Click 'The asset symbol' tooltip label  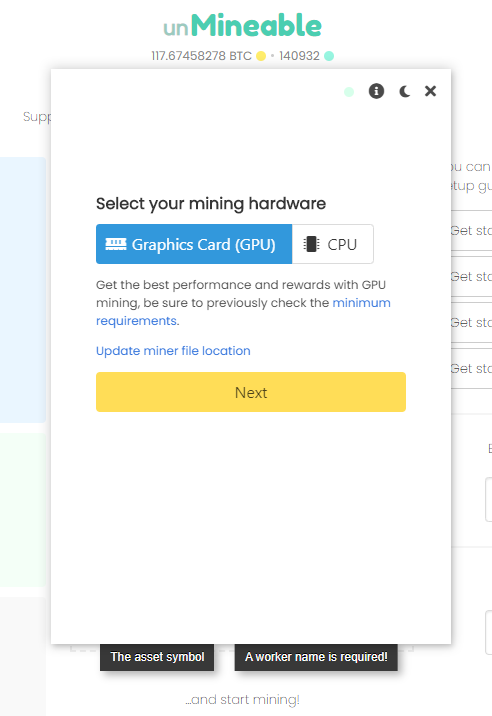(157, 657)
